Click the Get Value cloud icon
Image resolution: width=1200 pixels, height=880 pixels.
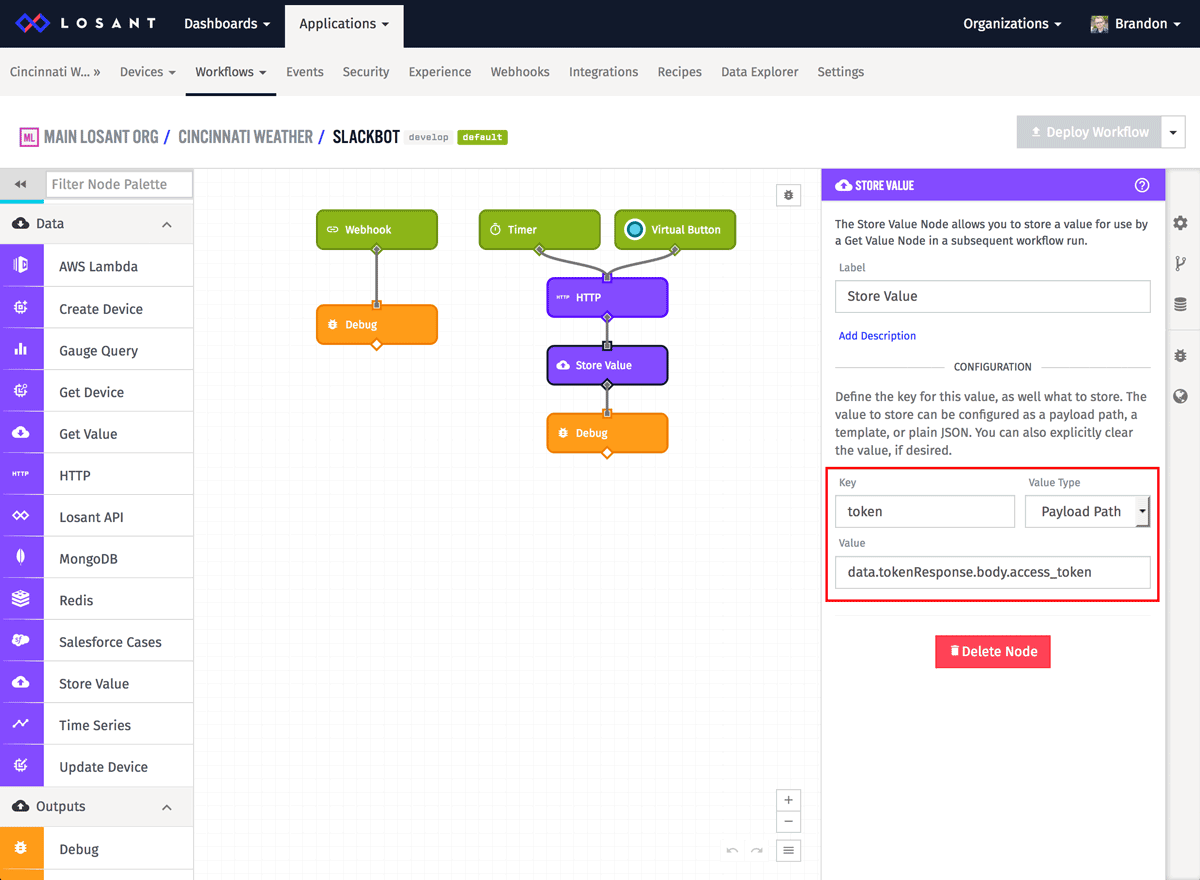21,433
